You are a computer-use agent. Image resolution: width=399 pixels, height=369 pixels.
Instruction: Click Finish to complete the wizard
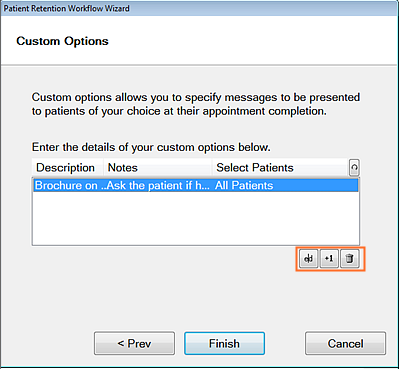coord(224,343)
